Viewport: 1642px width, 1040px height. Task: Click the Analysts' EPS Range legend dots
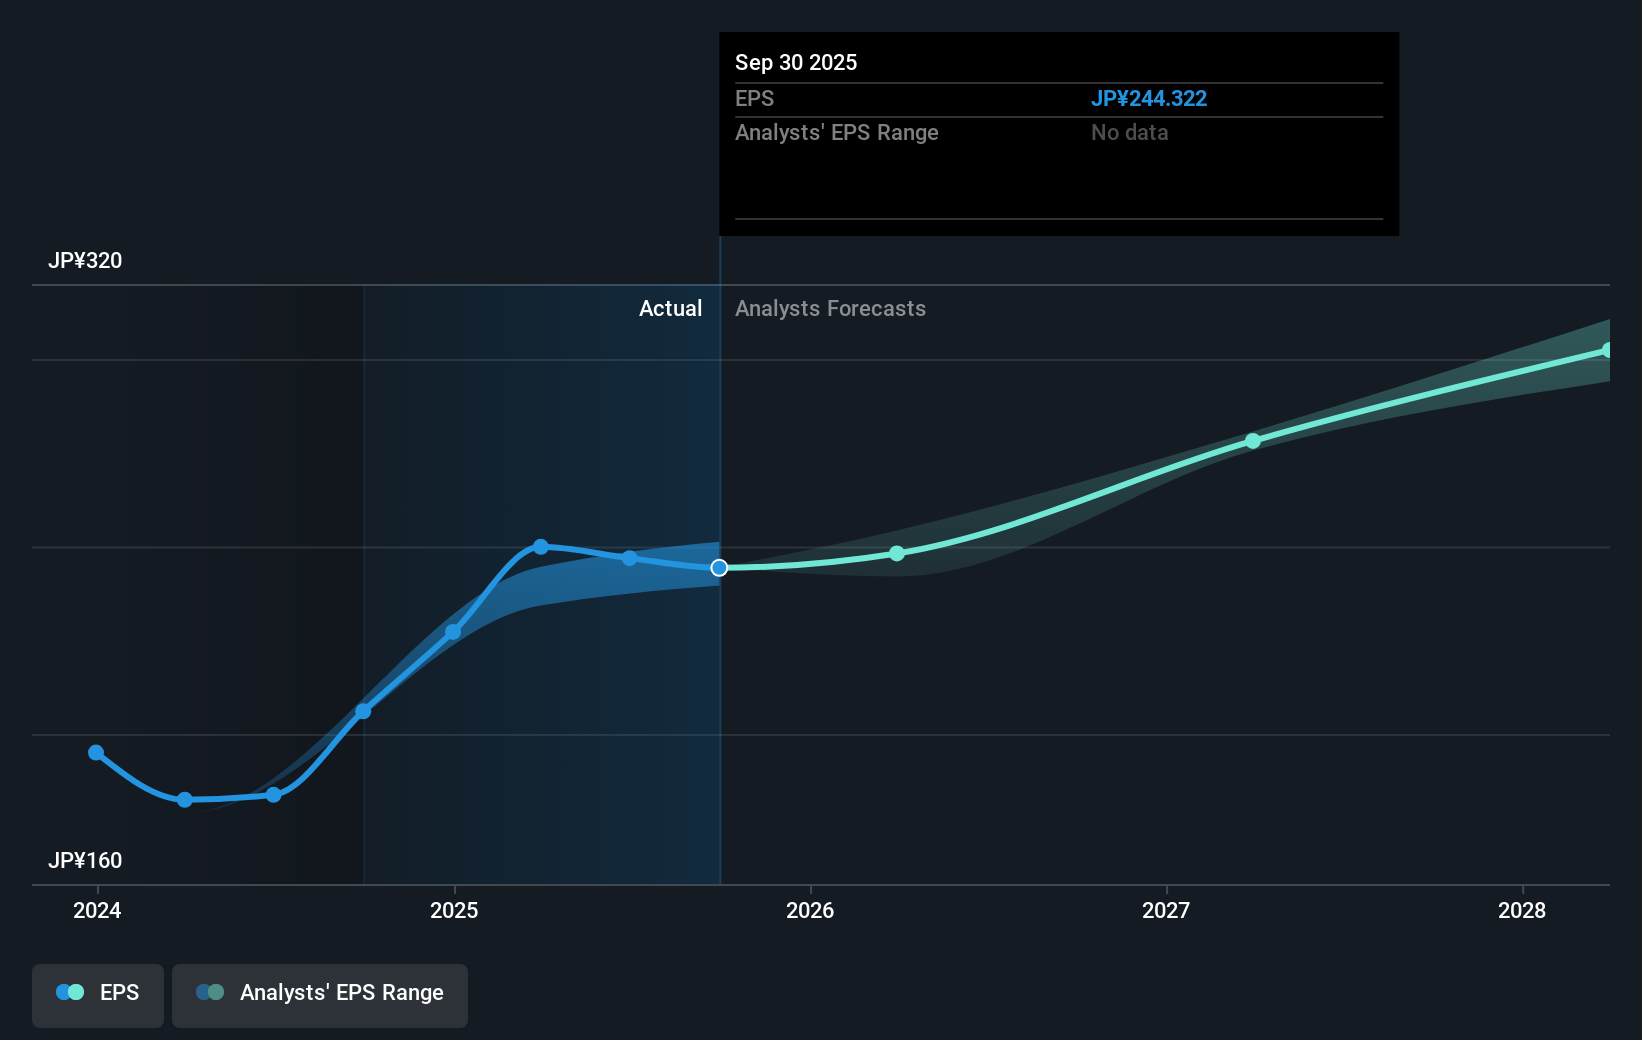point(208,991)
